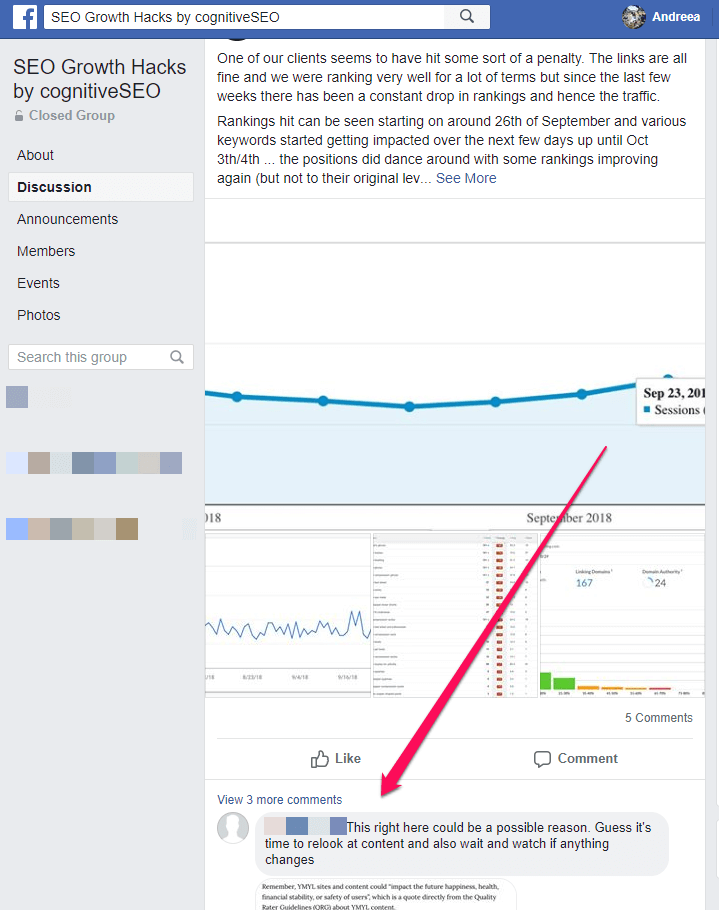Select the comment text 'This right here could be a possible reason'
719x910 pixels.
pos(468,827)
